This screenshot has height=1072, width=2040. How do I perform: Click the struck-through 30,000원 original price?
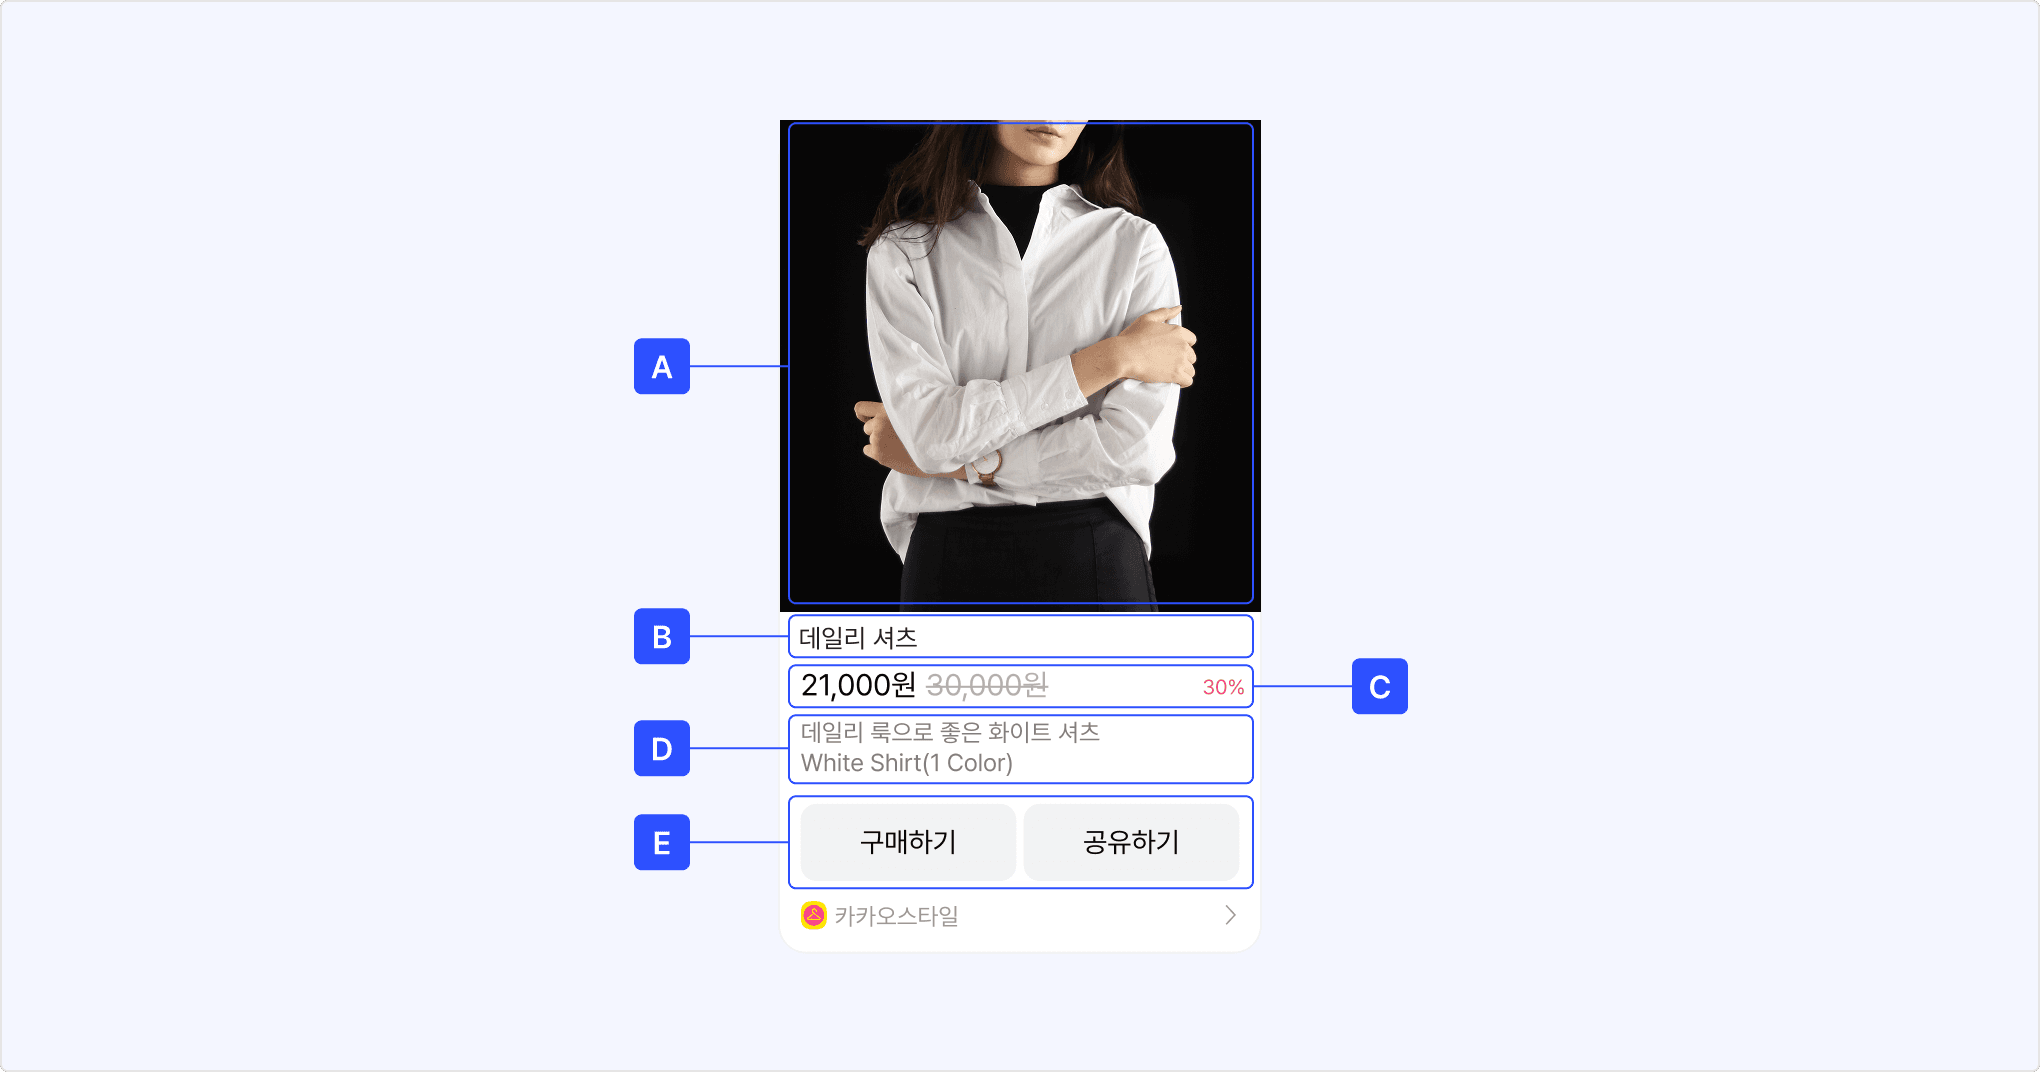point(987,685)
